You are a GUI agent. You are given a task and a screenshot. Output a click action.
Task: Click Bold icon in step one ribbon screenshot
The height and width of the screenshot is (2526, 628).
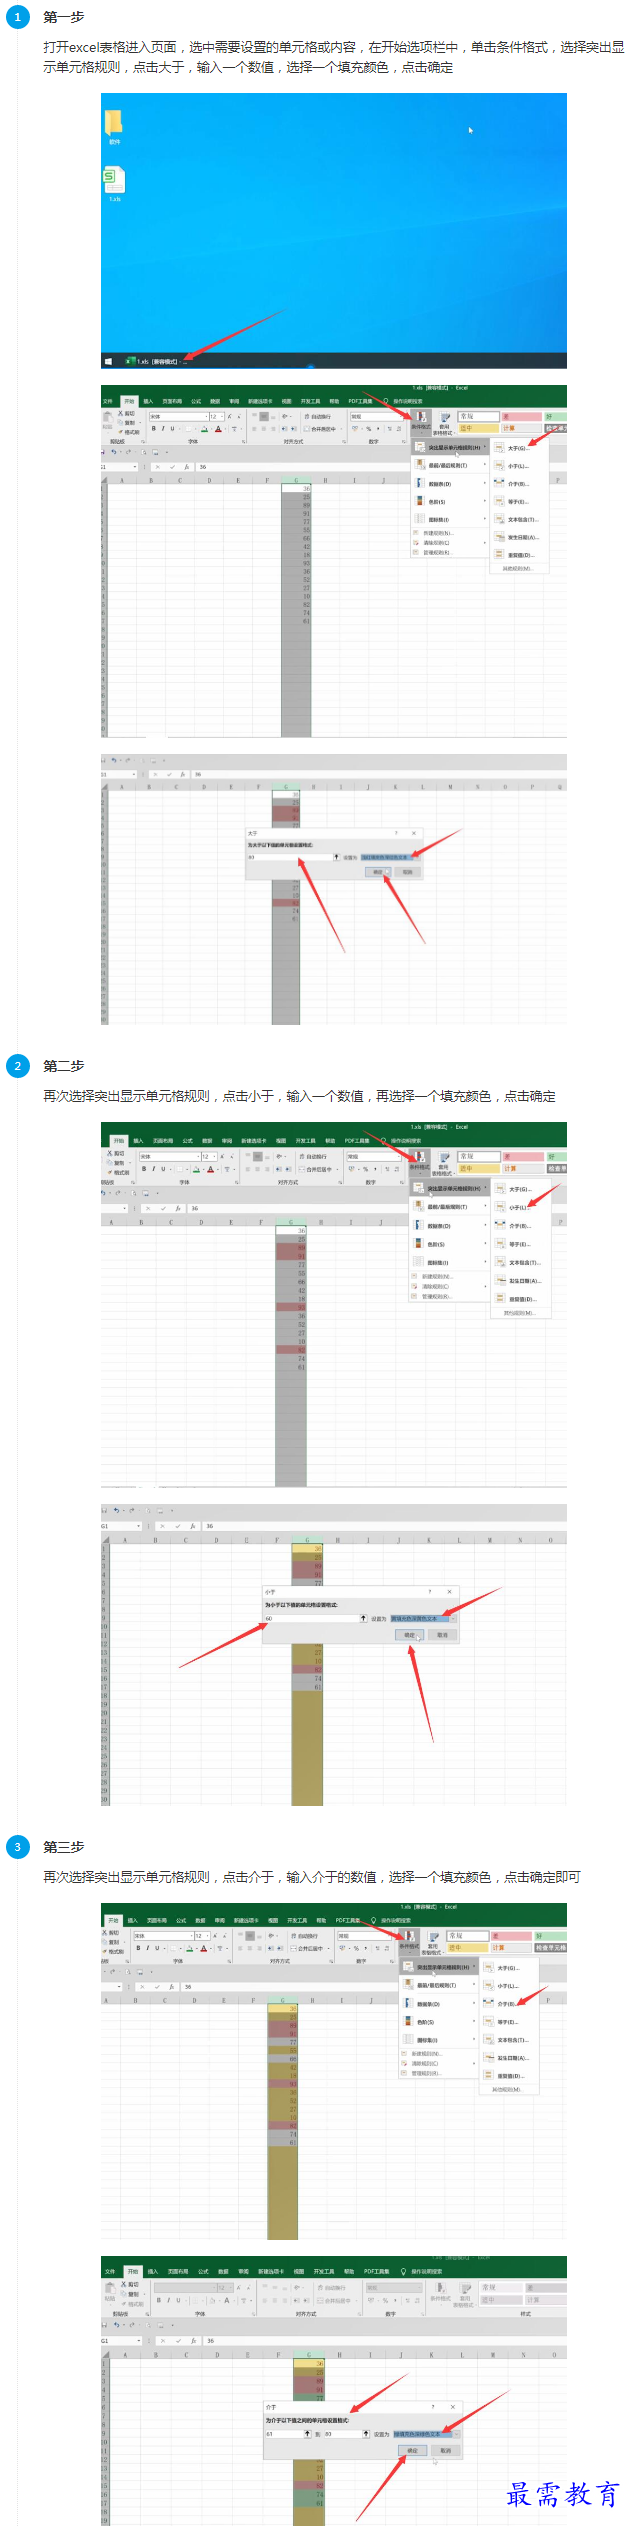[x=154, y=428]
